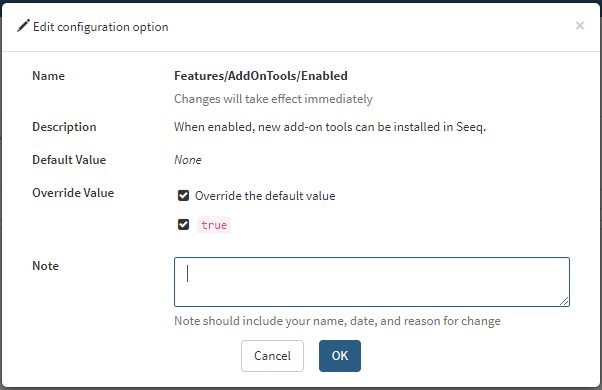Confirm changes with the OK button

click(x=340, y=356)
